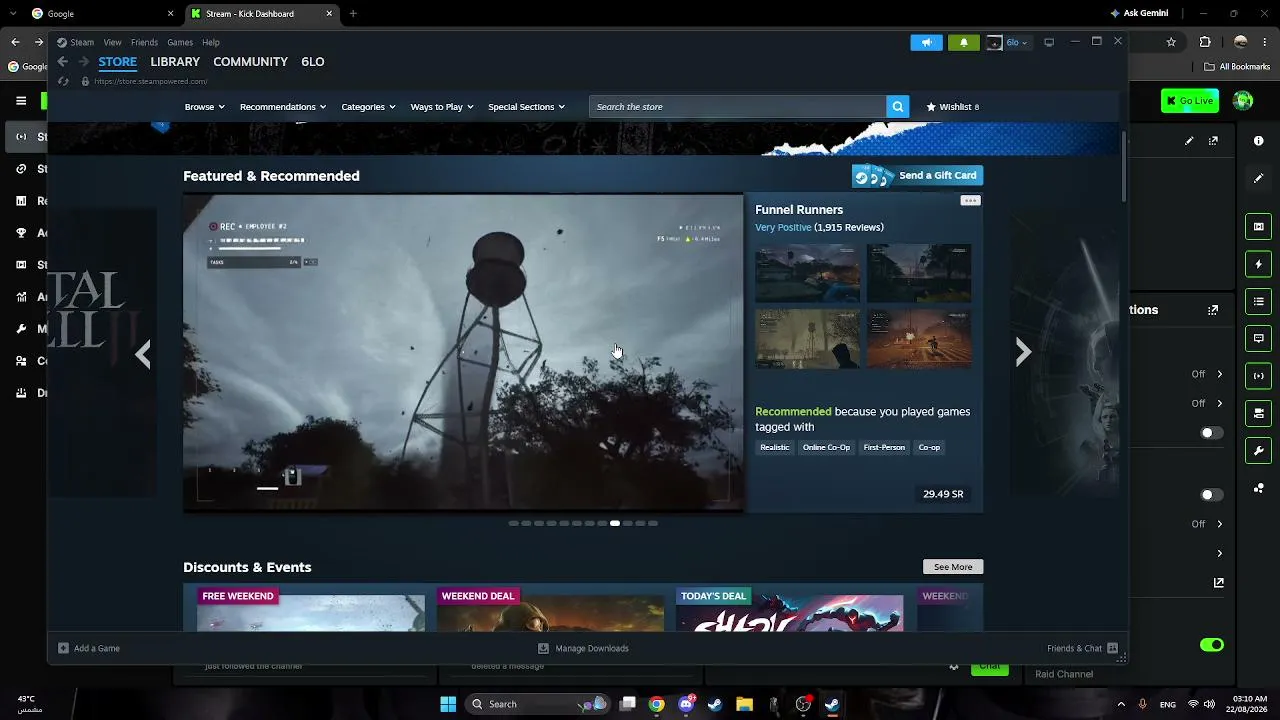Switch to the LIBRARY tab

coord(175,62)
